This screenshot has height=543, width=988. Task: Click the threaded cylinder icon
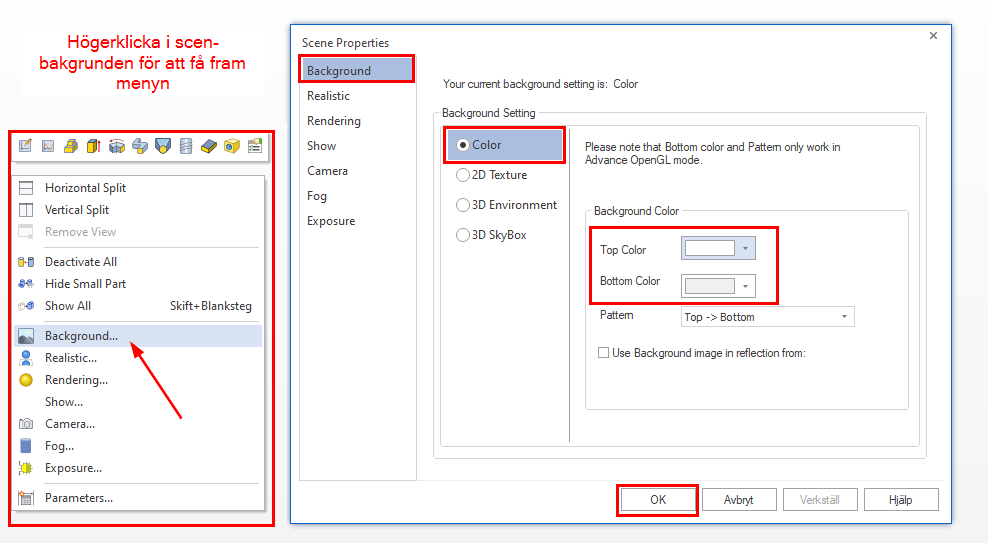[186, 146]
